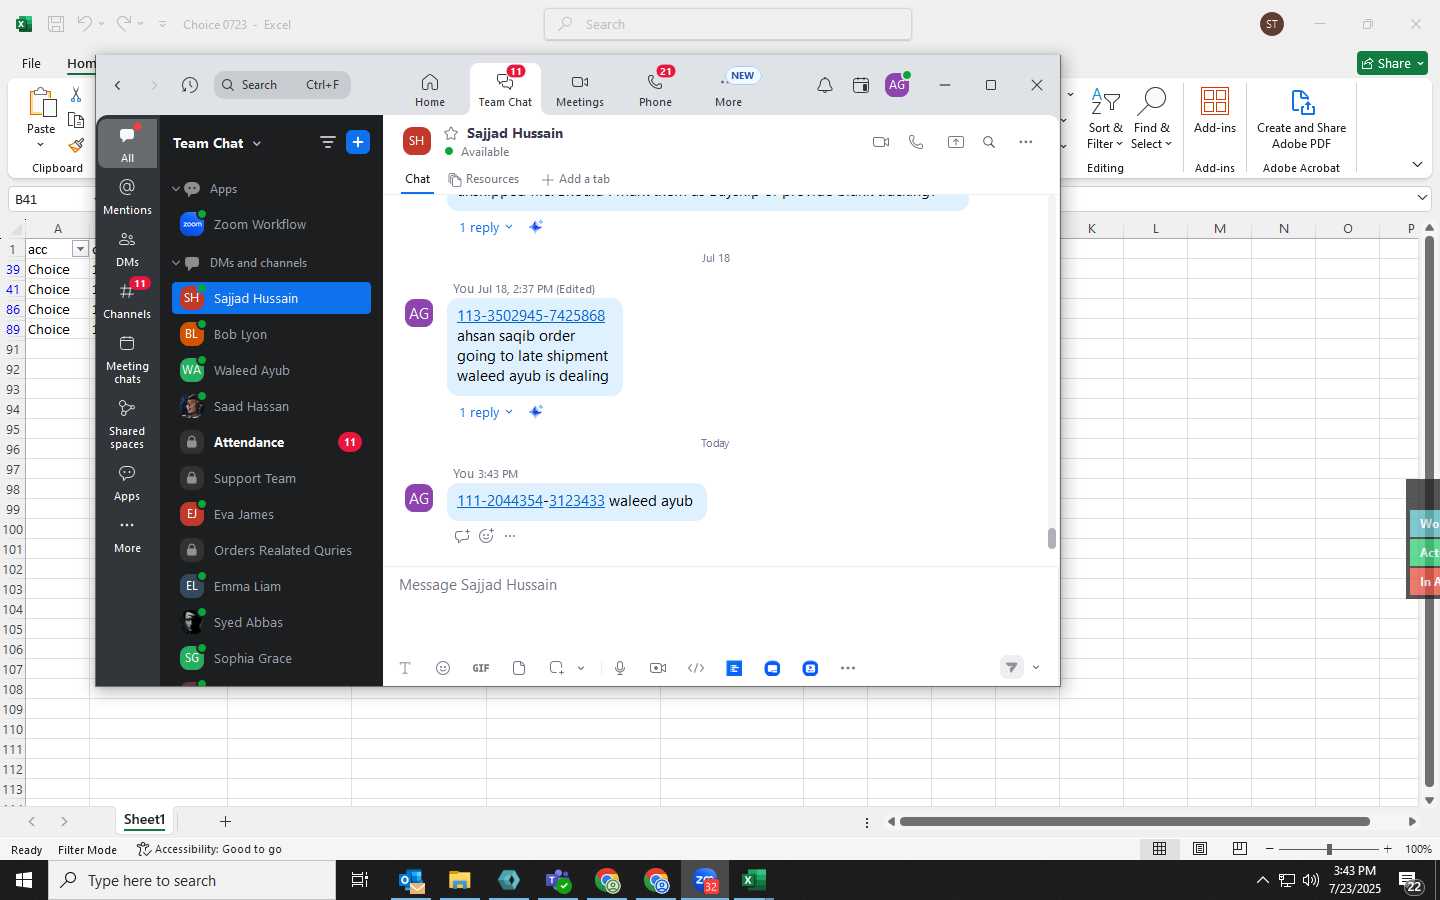Open the Excel File menu
This screenshot has width=1440, height=900.
point(31,63)
